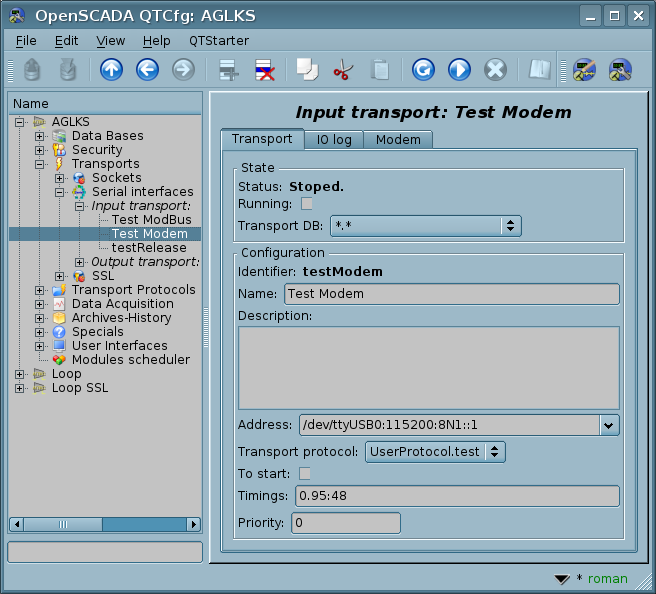Click the last QTStarter module icon with wrench
Screen dimensions: 656x594
click(x=620, y=69)
